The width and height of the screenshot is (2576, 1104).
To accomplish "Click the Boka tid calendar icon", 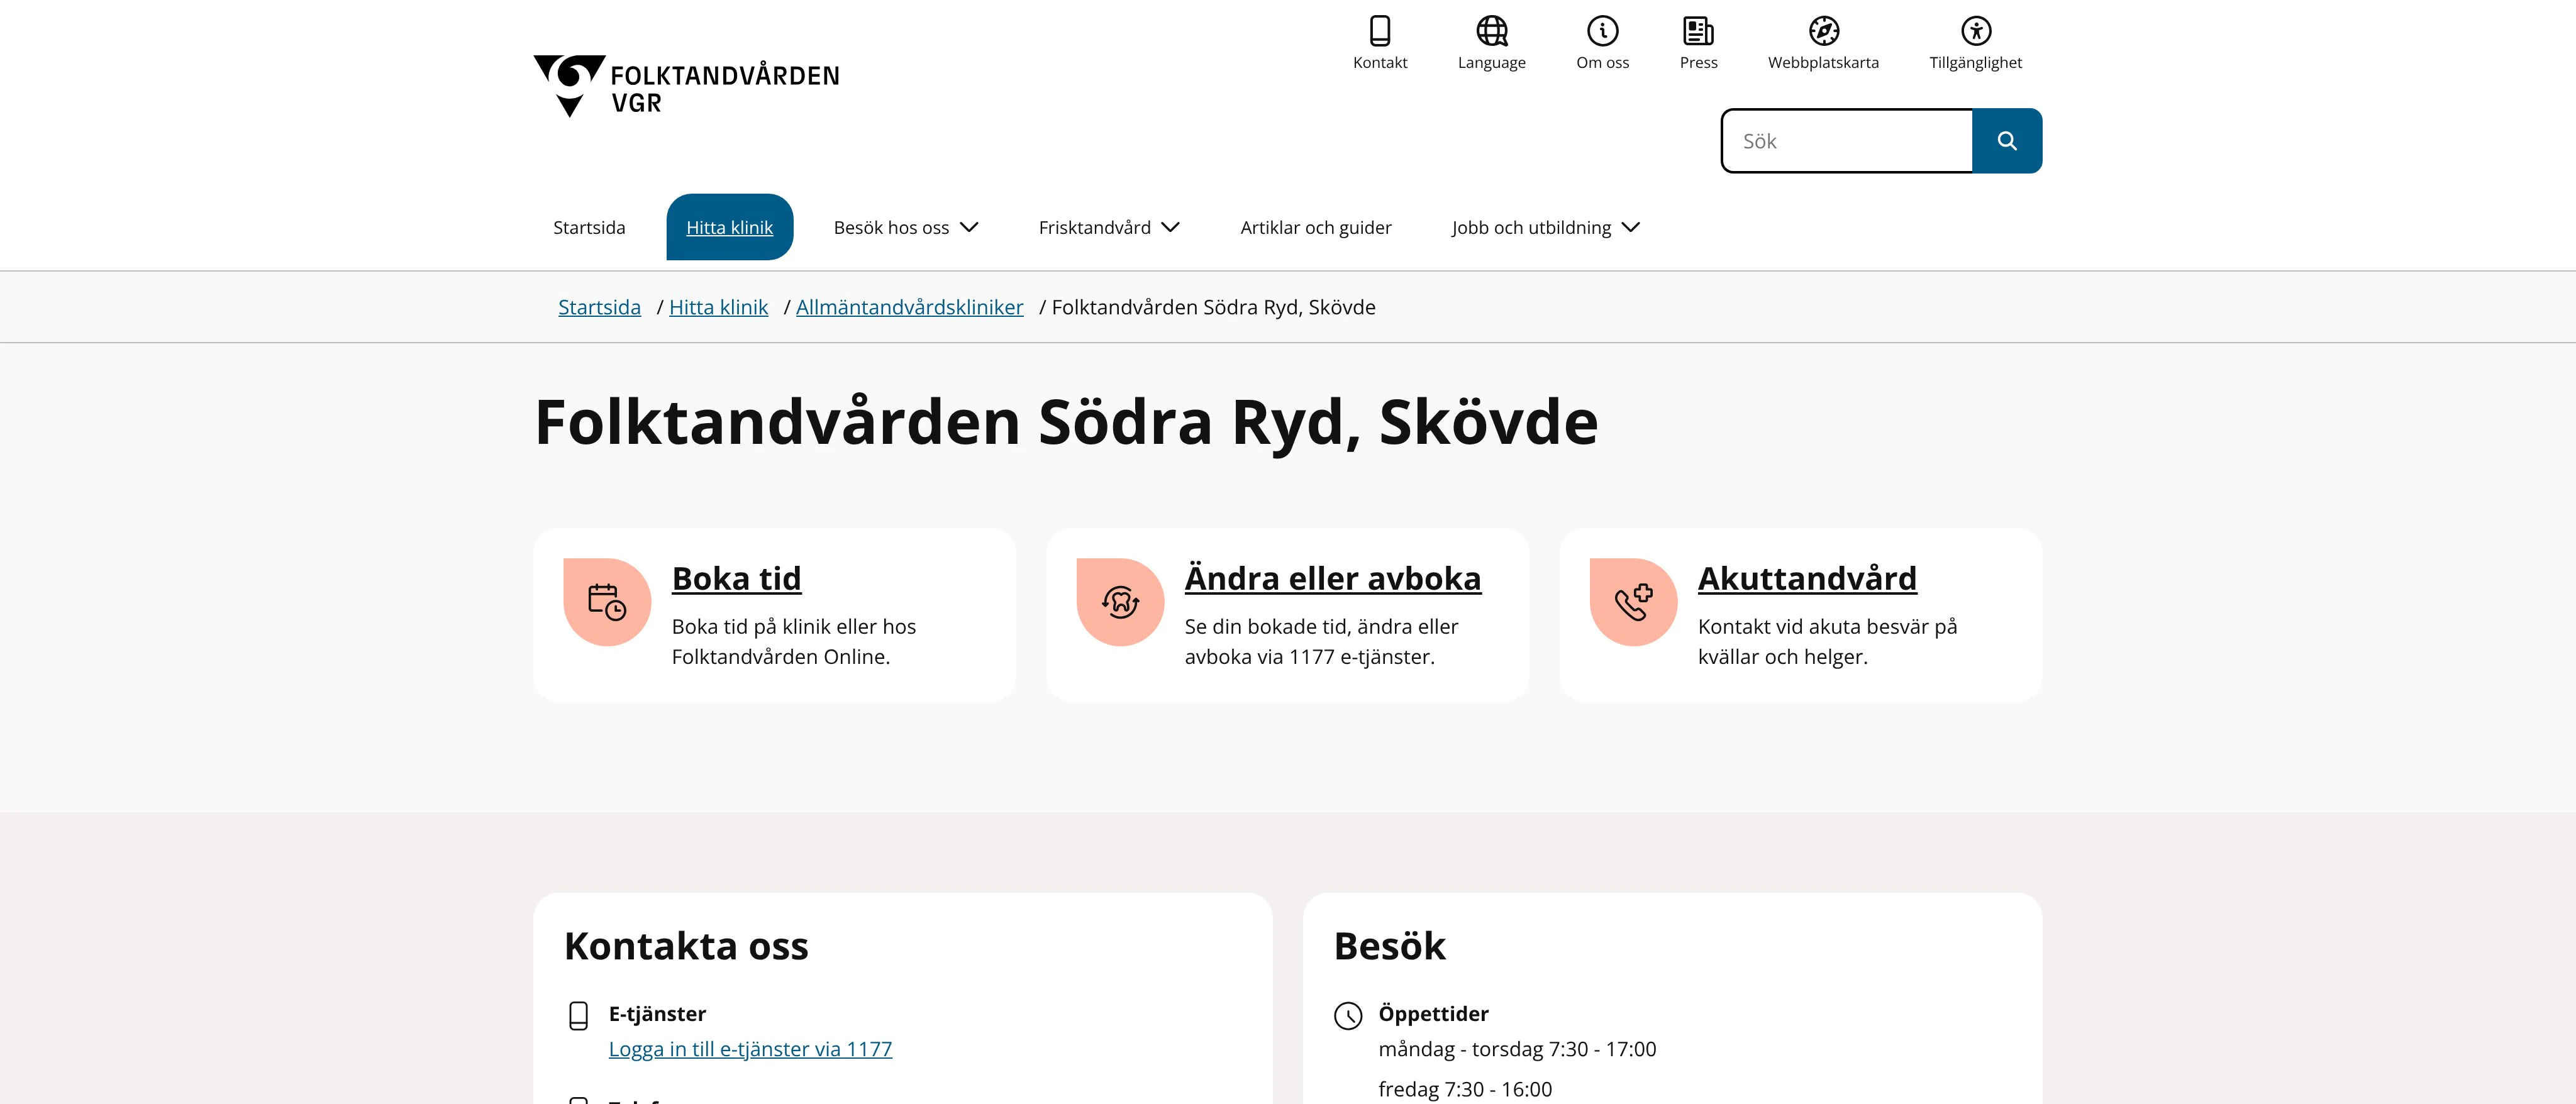I will (x=607, y=602).
